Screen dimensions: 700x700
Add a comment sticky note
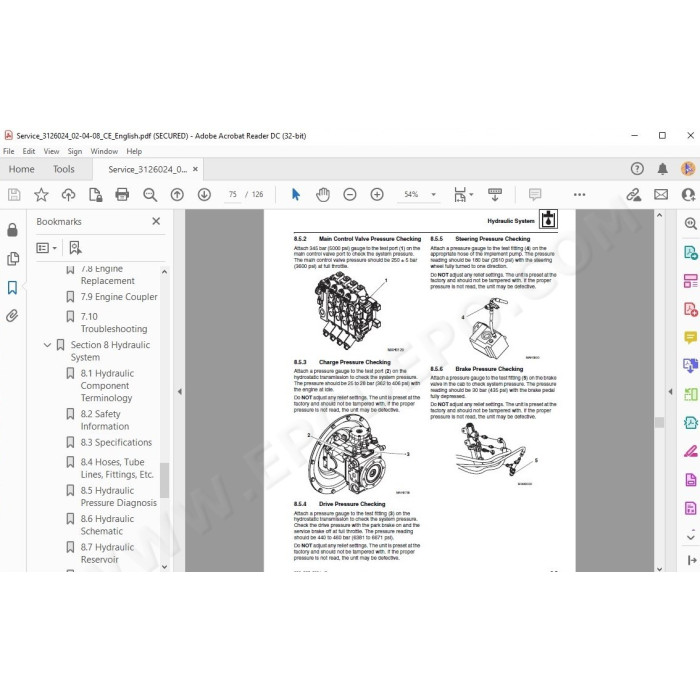535,195
